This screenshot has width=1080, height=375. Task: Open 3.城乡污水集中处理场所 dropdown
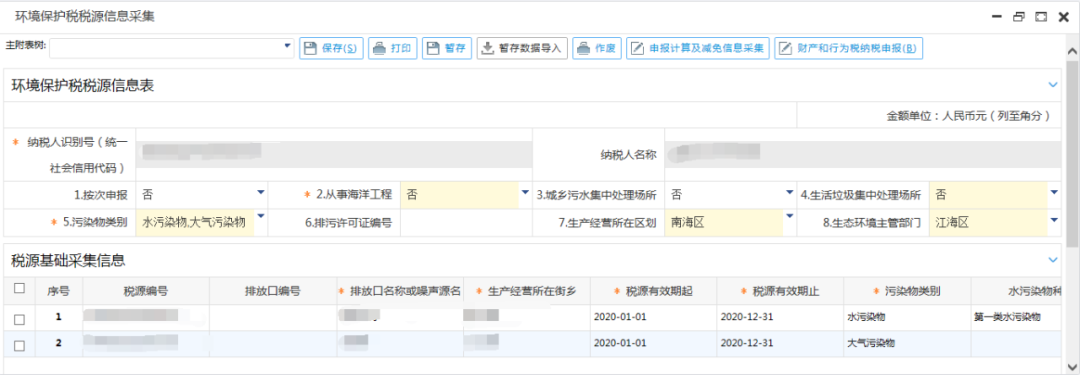tap(789, 193)
